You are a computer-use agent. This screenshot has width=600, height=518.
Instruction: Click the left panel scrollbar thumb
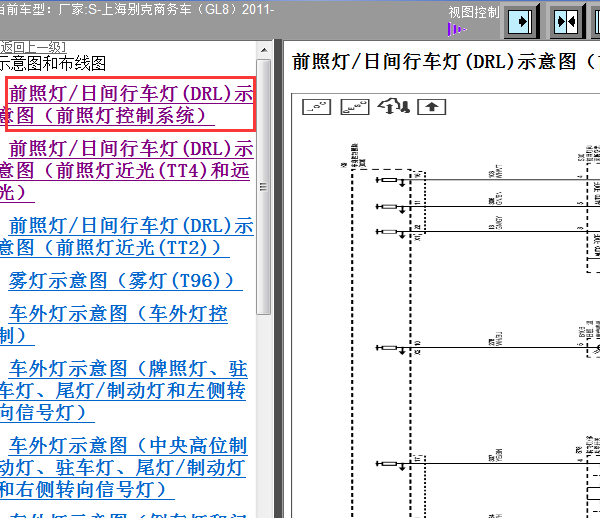click(264, 187)
